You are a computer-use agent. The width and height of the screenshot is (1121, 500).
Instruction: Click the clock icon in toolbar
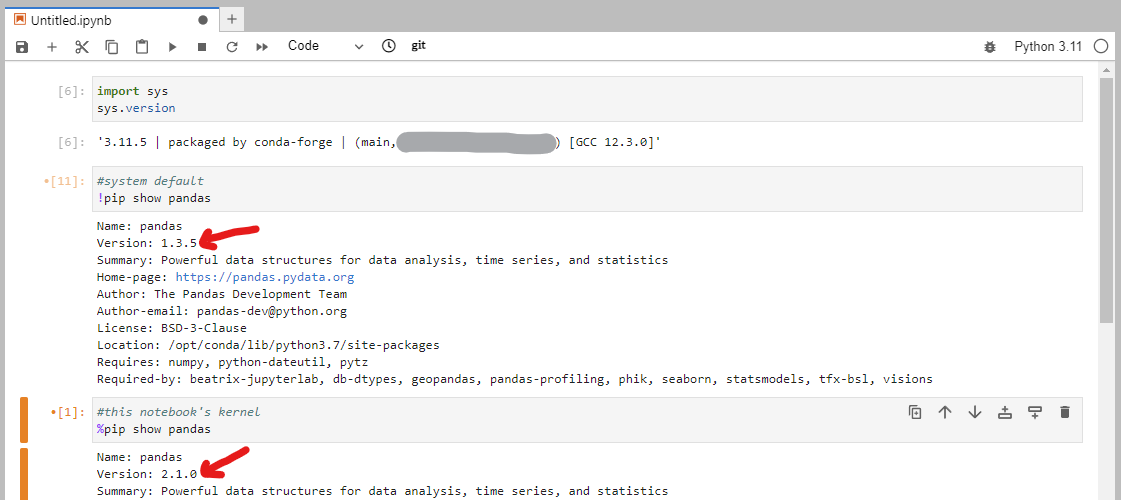point(388,46)
